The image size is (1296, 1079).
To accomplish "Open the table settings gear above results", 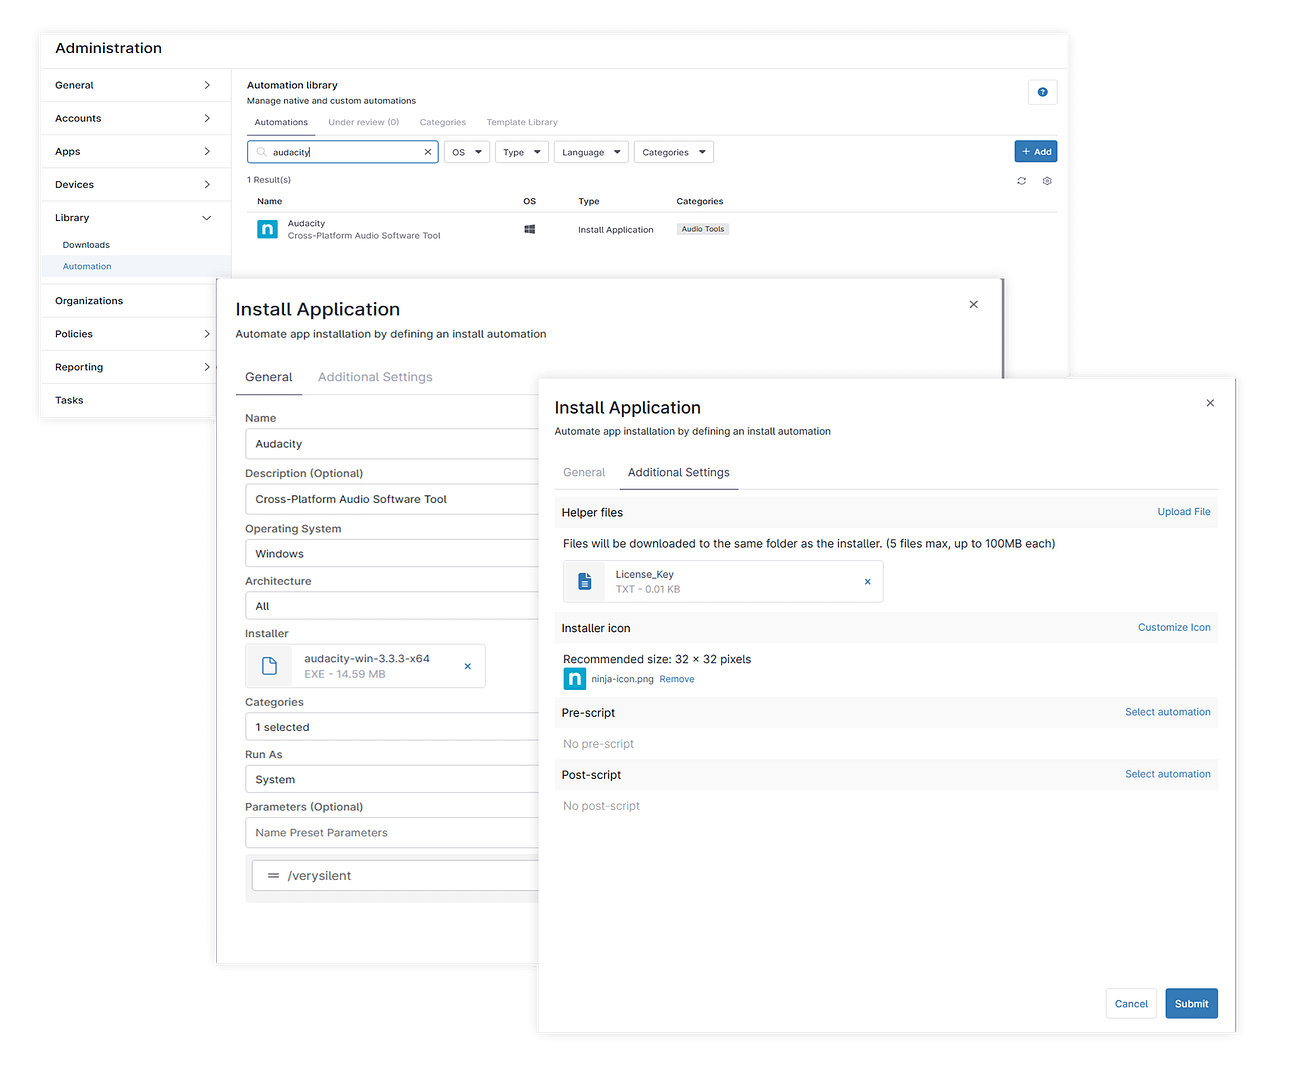I will point(1047,180).
